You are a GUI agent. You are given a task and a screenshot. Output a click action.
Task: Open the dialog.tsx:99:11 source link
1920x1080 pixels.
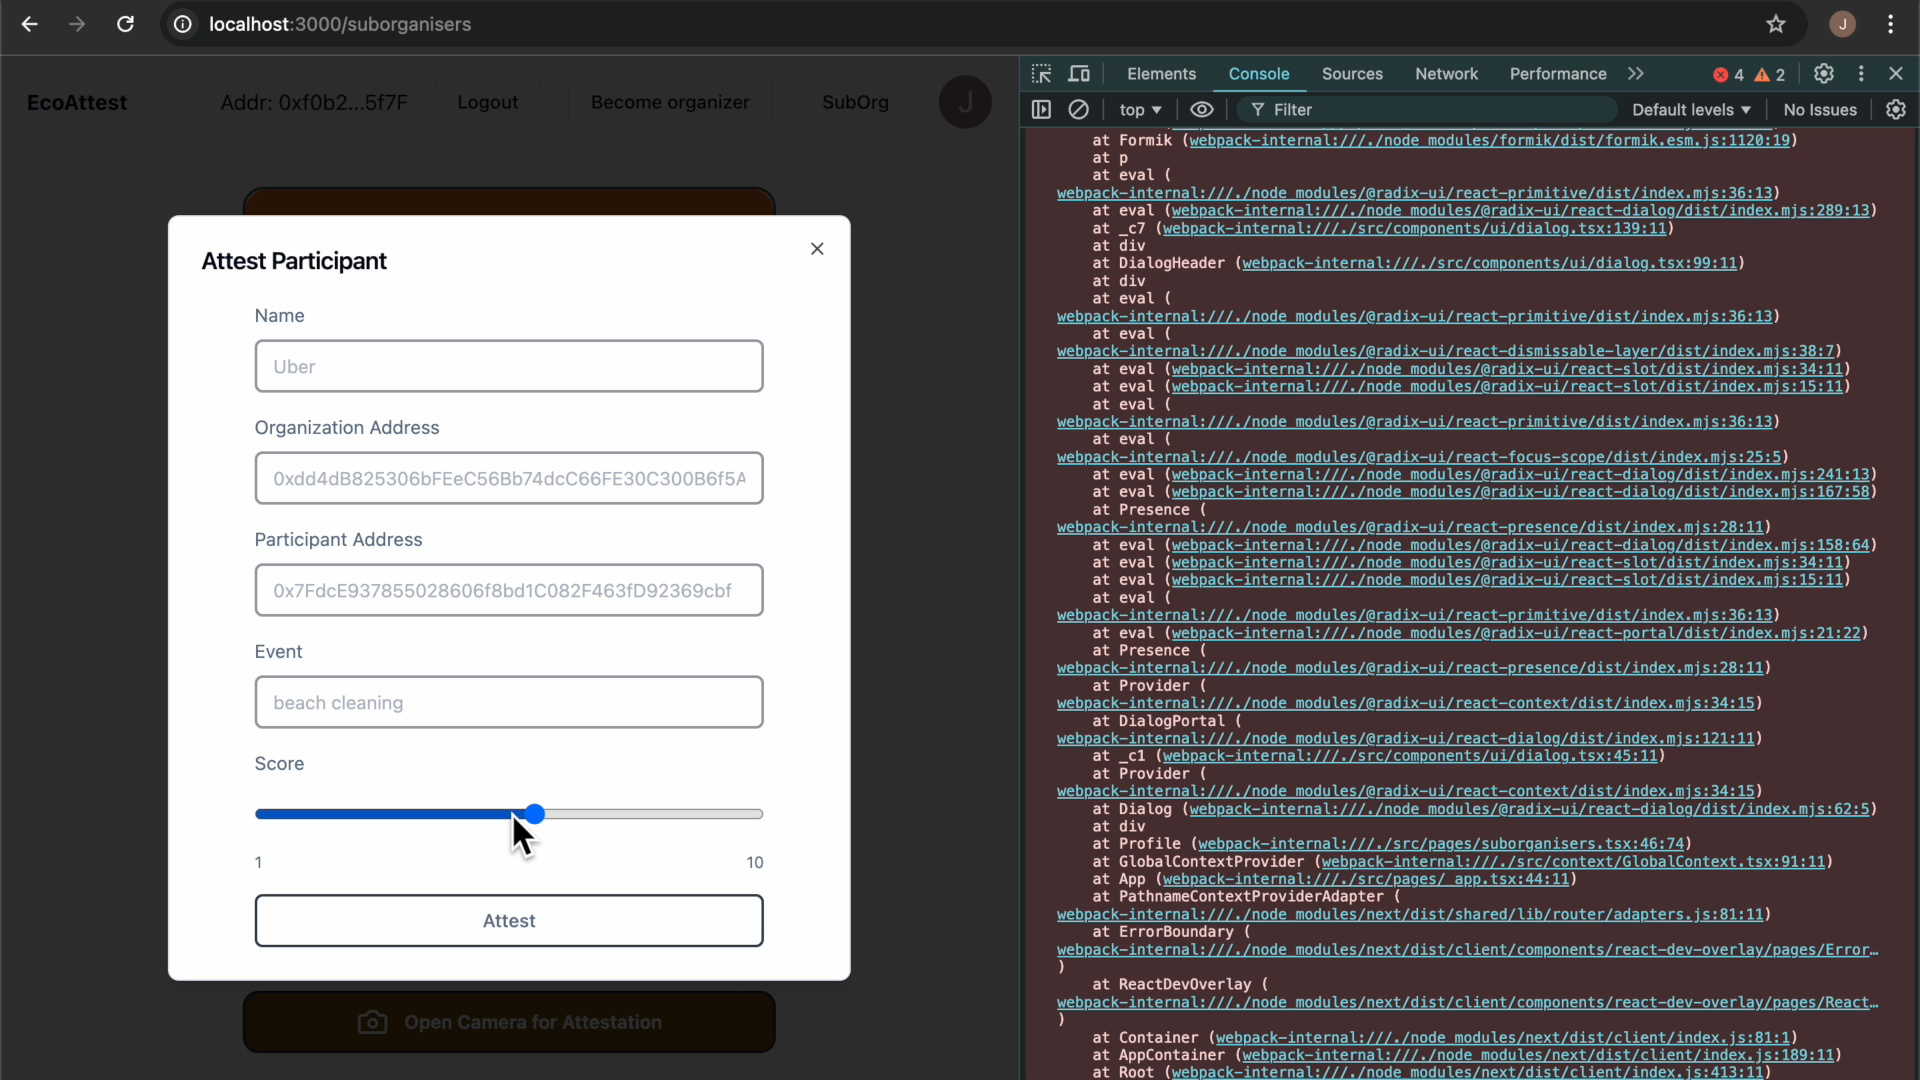point(1489,263)
